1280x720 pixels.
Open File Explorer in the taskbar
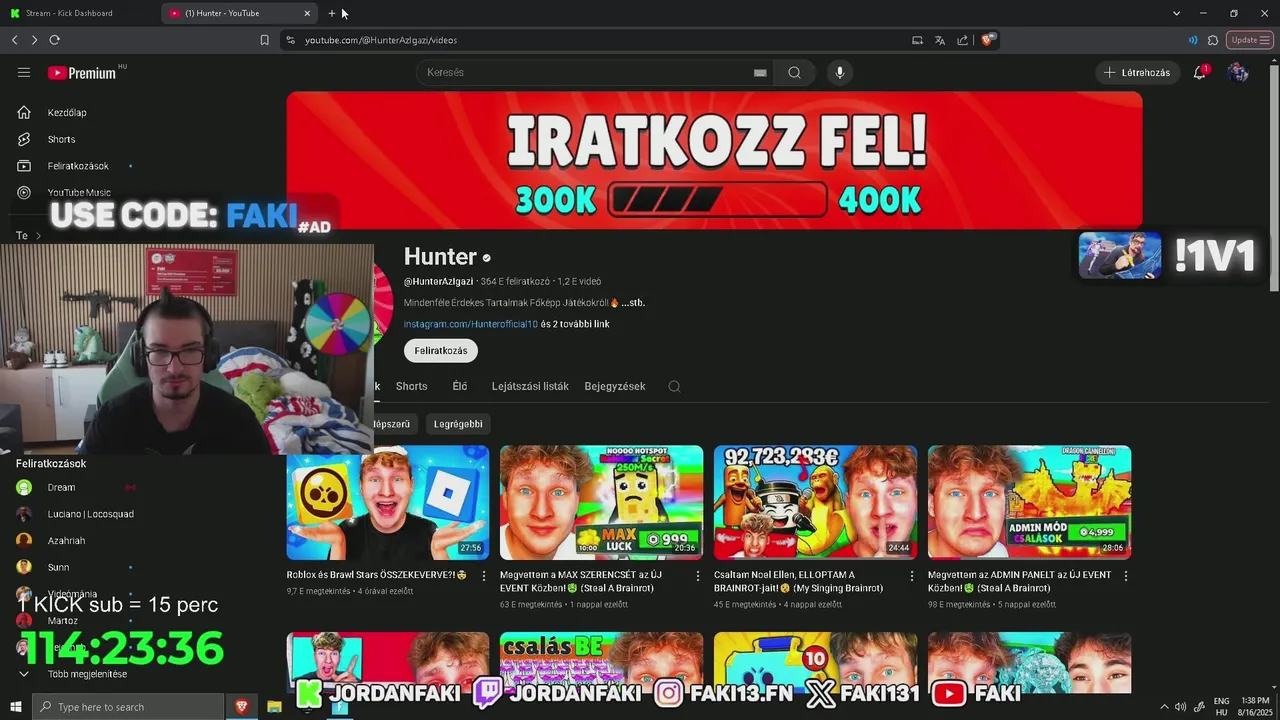pos(274,707)
